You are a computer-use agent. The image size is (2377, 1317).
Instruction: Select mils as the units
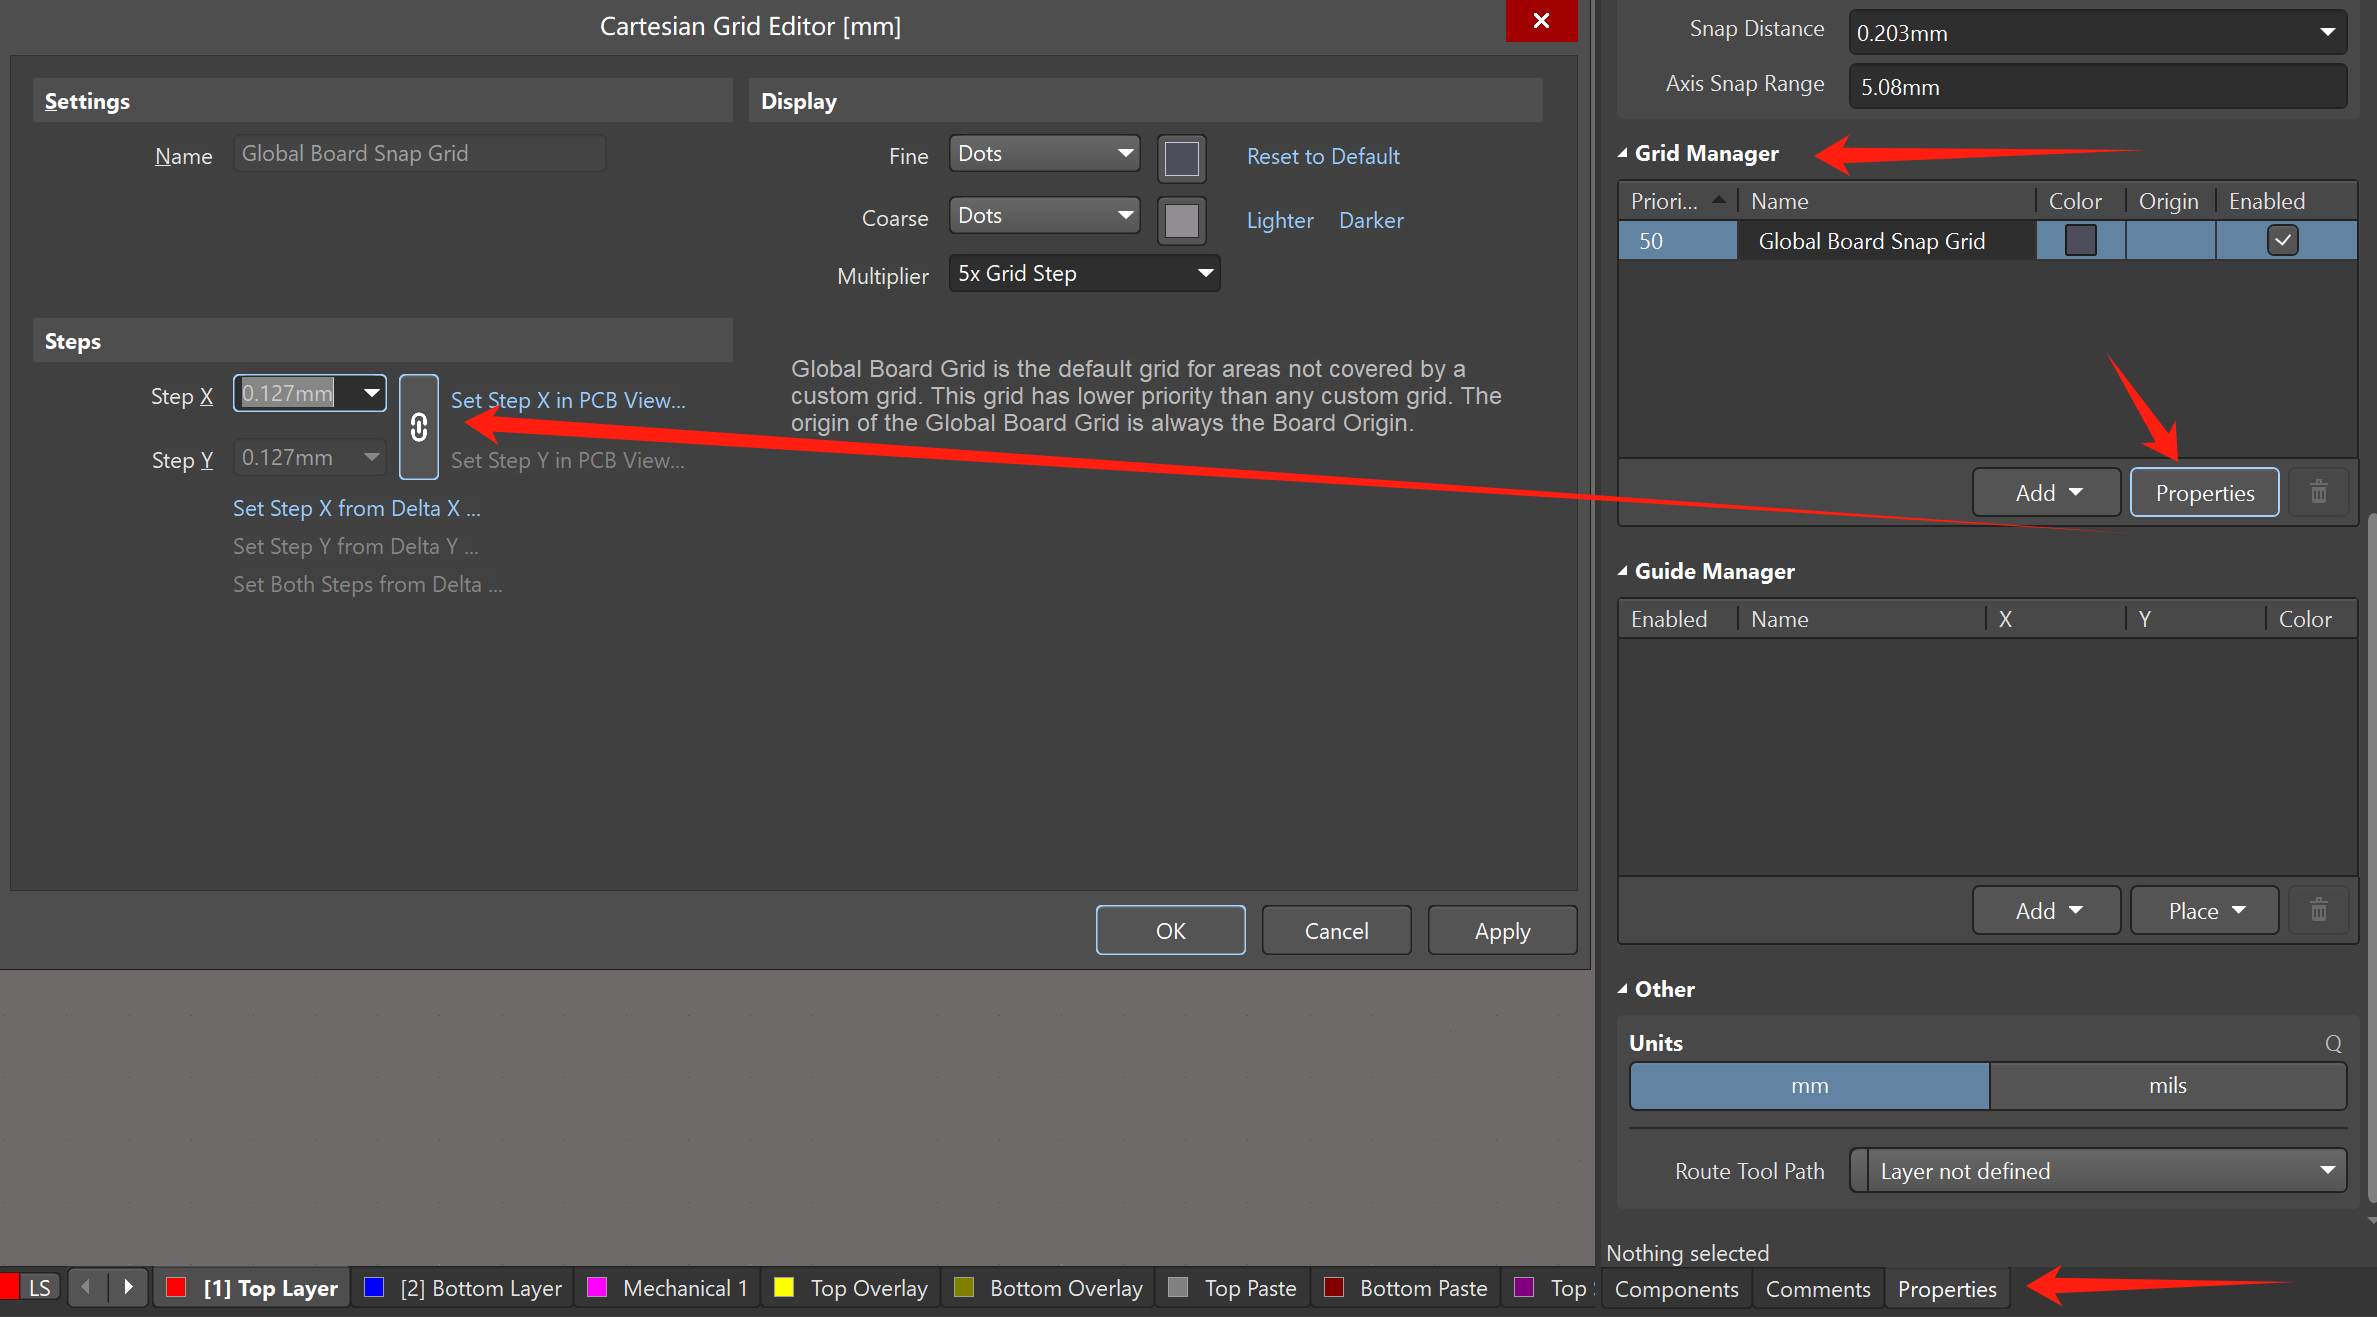point(2167,1085)
